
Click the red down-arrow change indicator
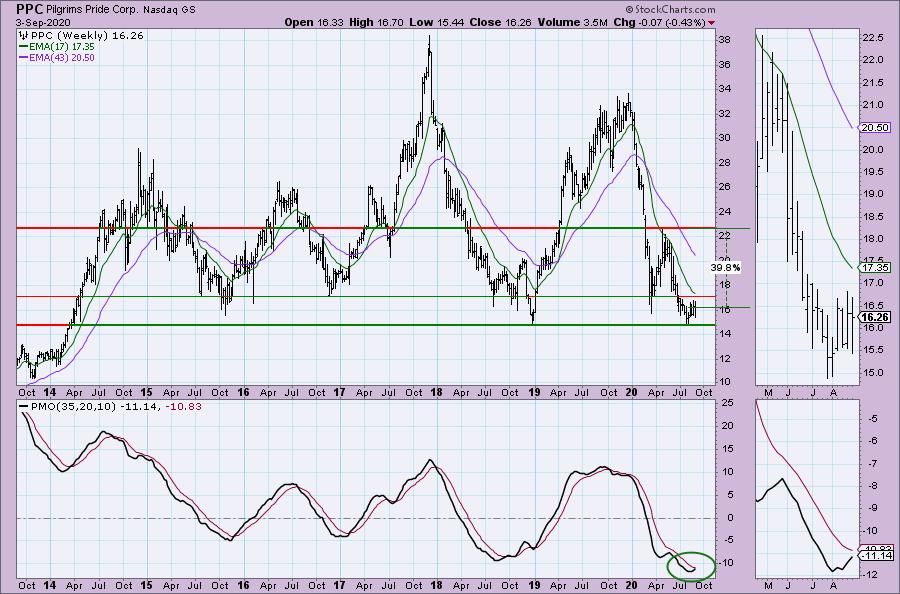point(712,23)
